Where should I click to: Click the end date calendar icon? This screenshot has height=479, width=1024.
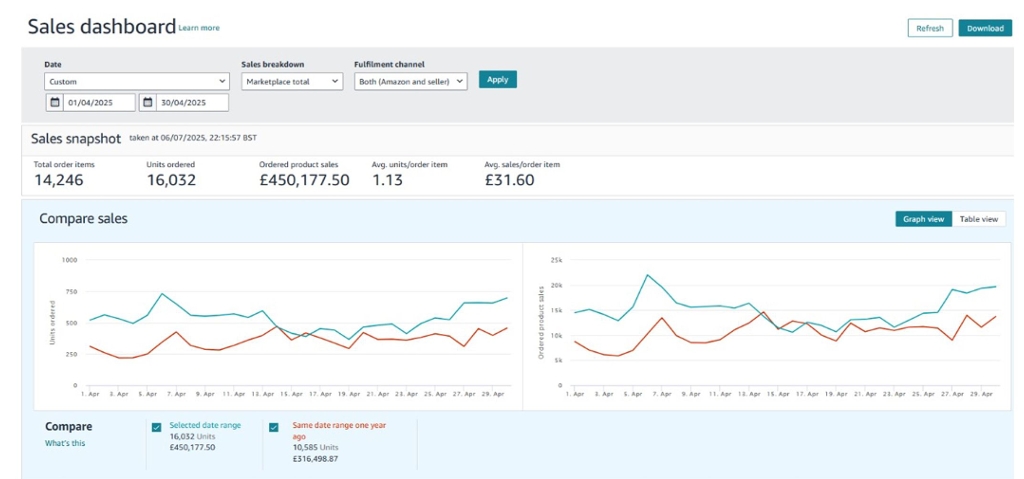coord(147,103)
